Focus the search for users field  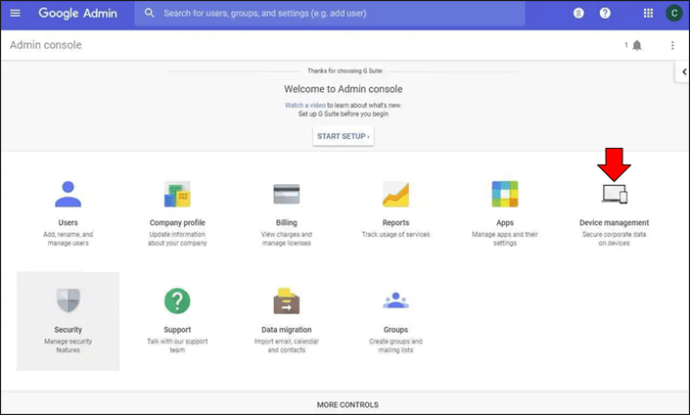click(330, 13)
